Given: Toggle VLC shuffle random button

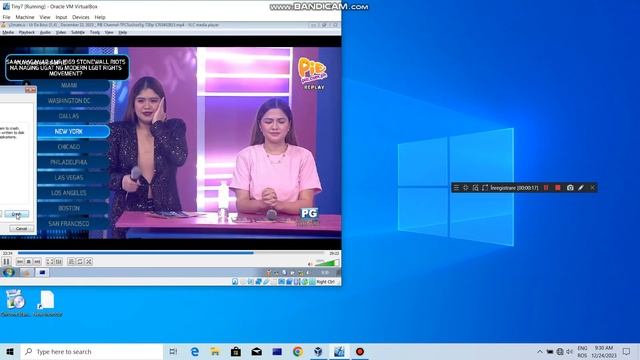Looking at the screenshot, I should (x=89, y=262).
